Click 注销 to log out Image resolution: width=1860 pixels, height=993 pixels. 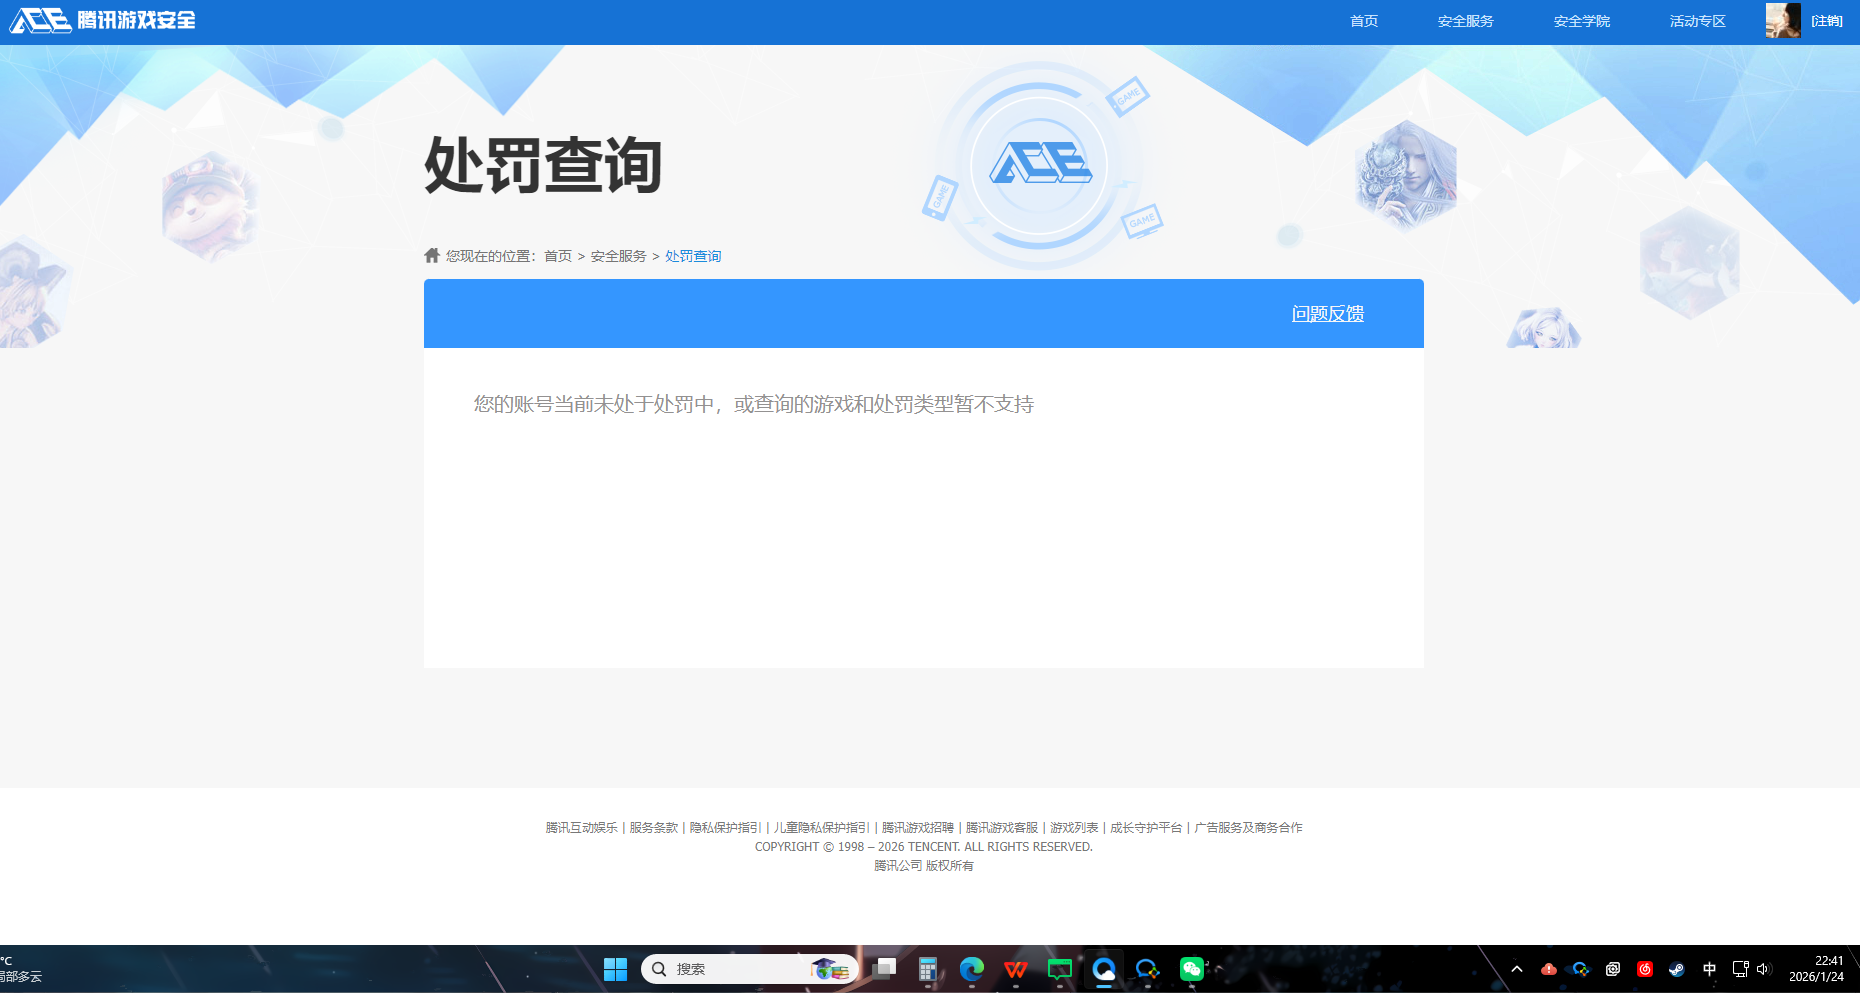(x=1827, y=20)
